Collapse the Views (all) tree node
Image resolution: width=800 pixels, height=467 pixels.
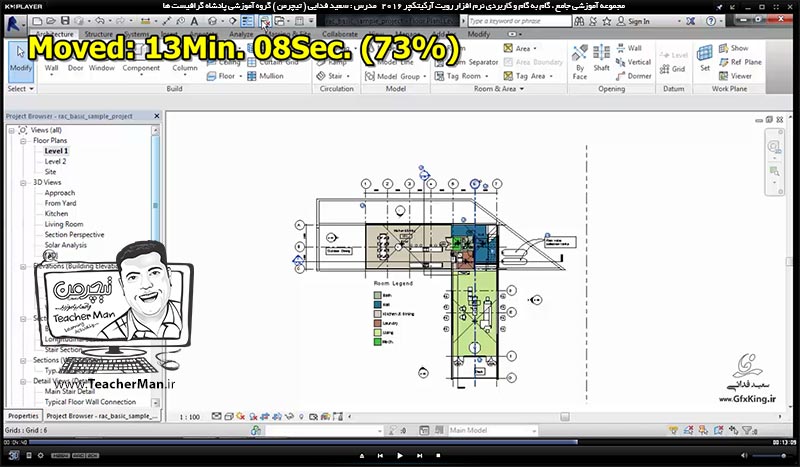[11, 130]
